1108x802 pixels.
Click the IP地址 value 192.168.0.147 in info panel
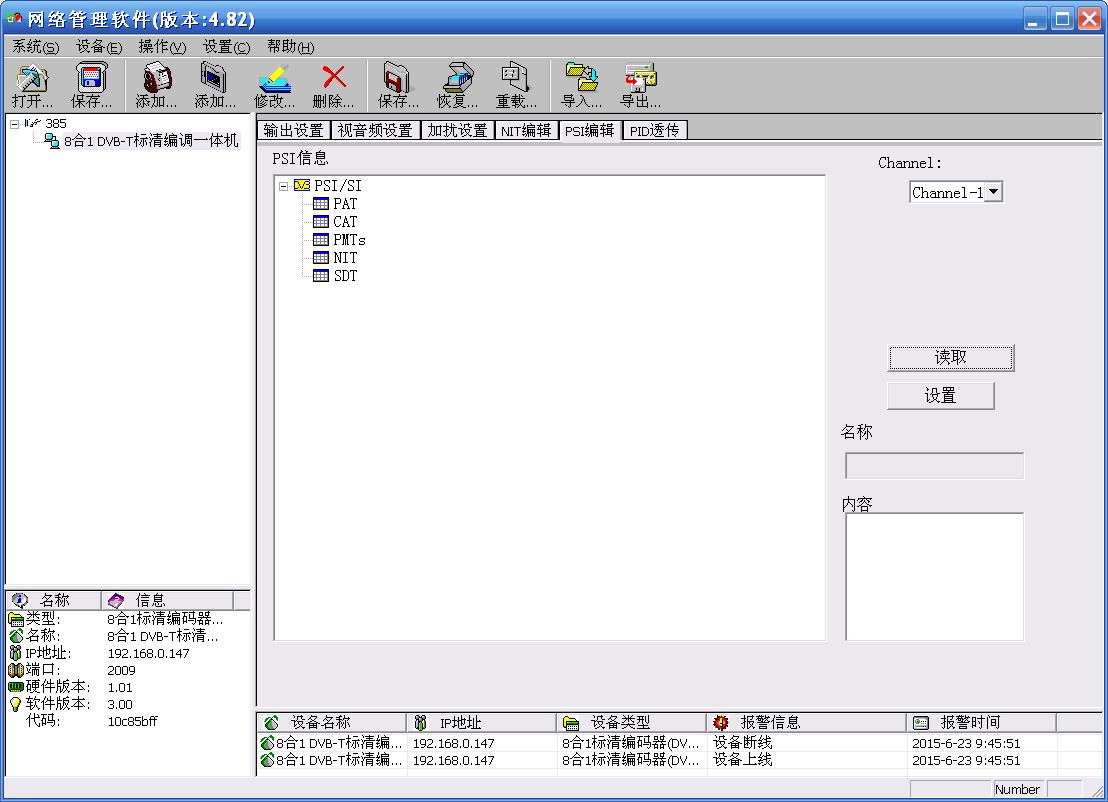[x=148, y=654]
